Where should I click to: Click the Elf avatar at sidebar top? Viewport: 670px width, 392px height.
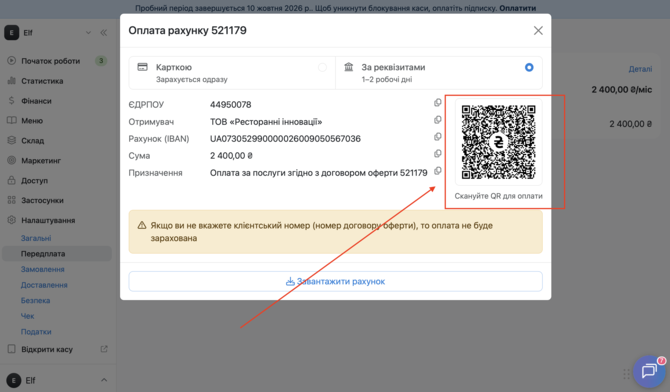[x=12, y=32]
